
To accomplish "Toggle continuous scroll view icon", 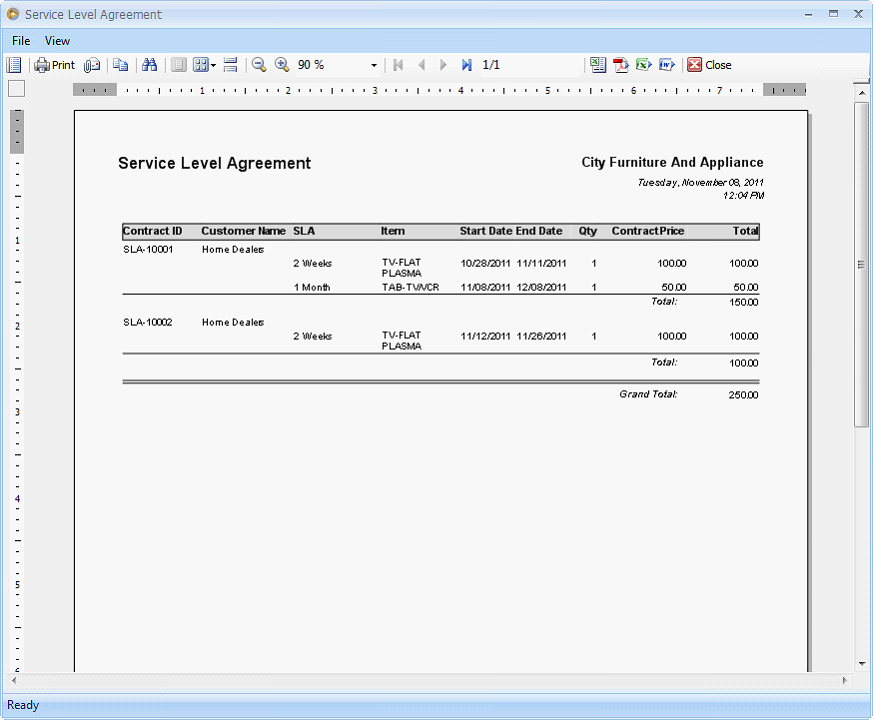I will click(x=230, y=65).
